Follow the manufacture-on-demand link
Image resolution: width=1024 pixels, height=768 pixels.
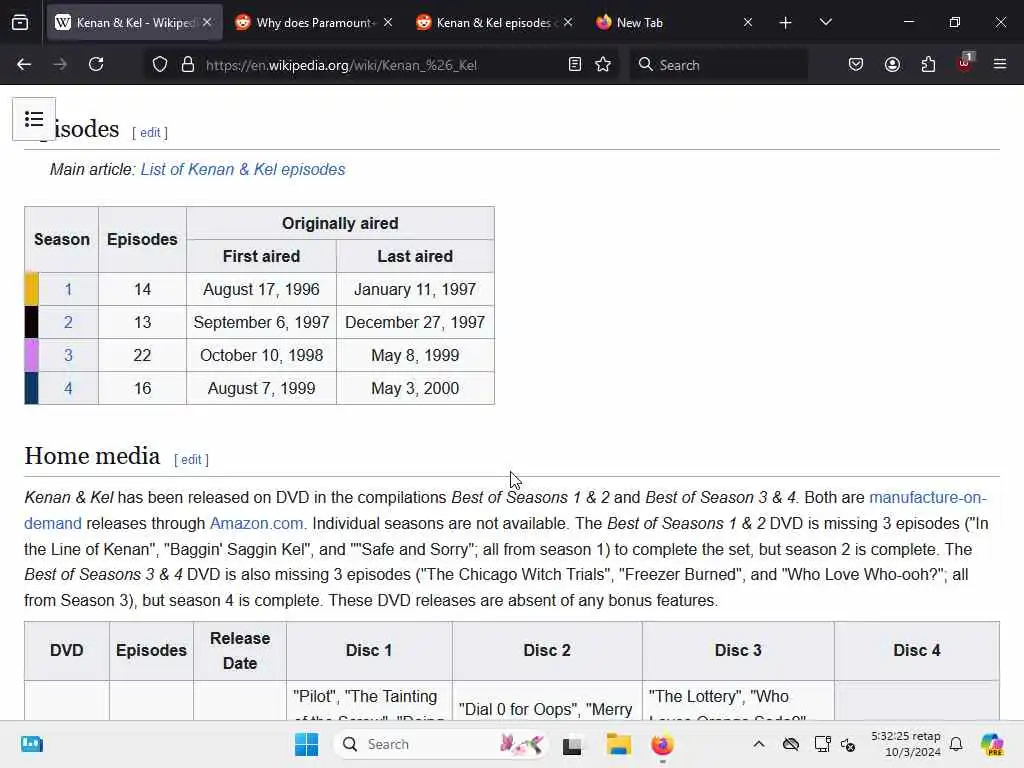pos(927,498)
